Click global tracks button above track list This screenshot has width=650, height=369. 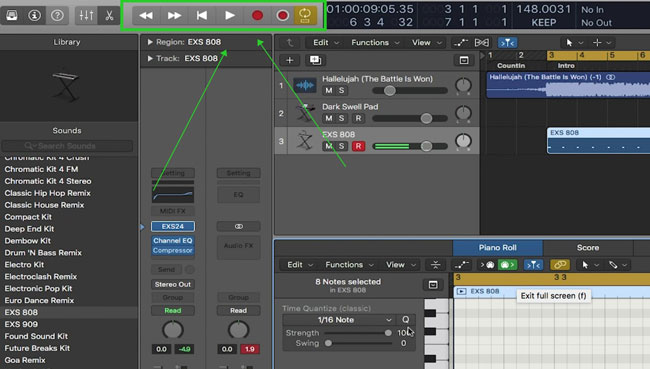[x=464, y=61]
